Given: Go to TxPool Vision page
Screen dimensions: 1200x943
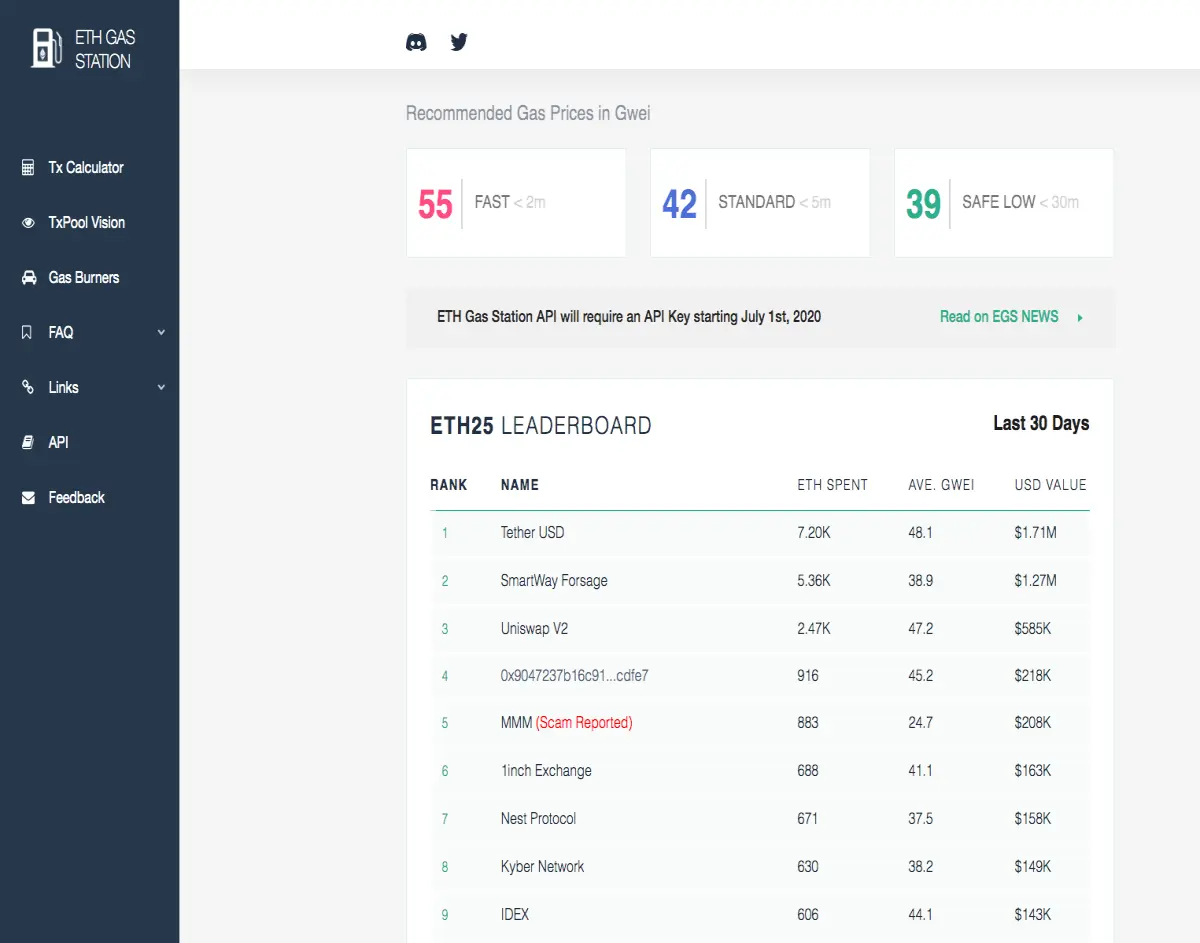Looking at the screenshot, I should click(89, 222).
